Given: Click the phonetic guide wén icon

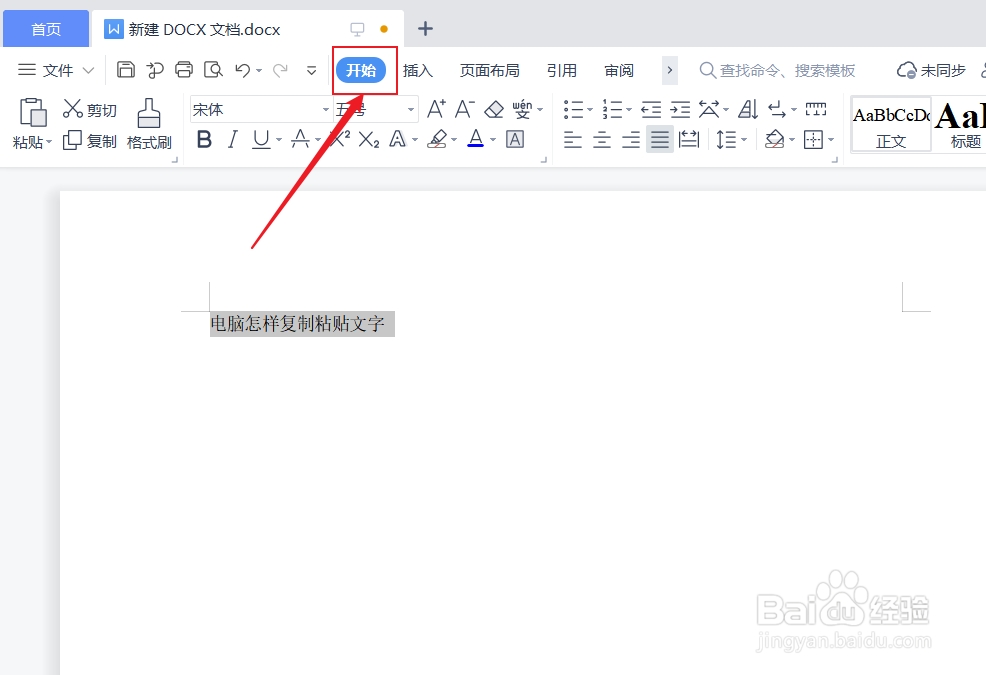Looking at the screenshot, I should (x=522, y=109).
